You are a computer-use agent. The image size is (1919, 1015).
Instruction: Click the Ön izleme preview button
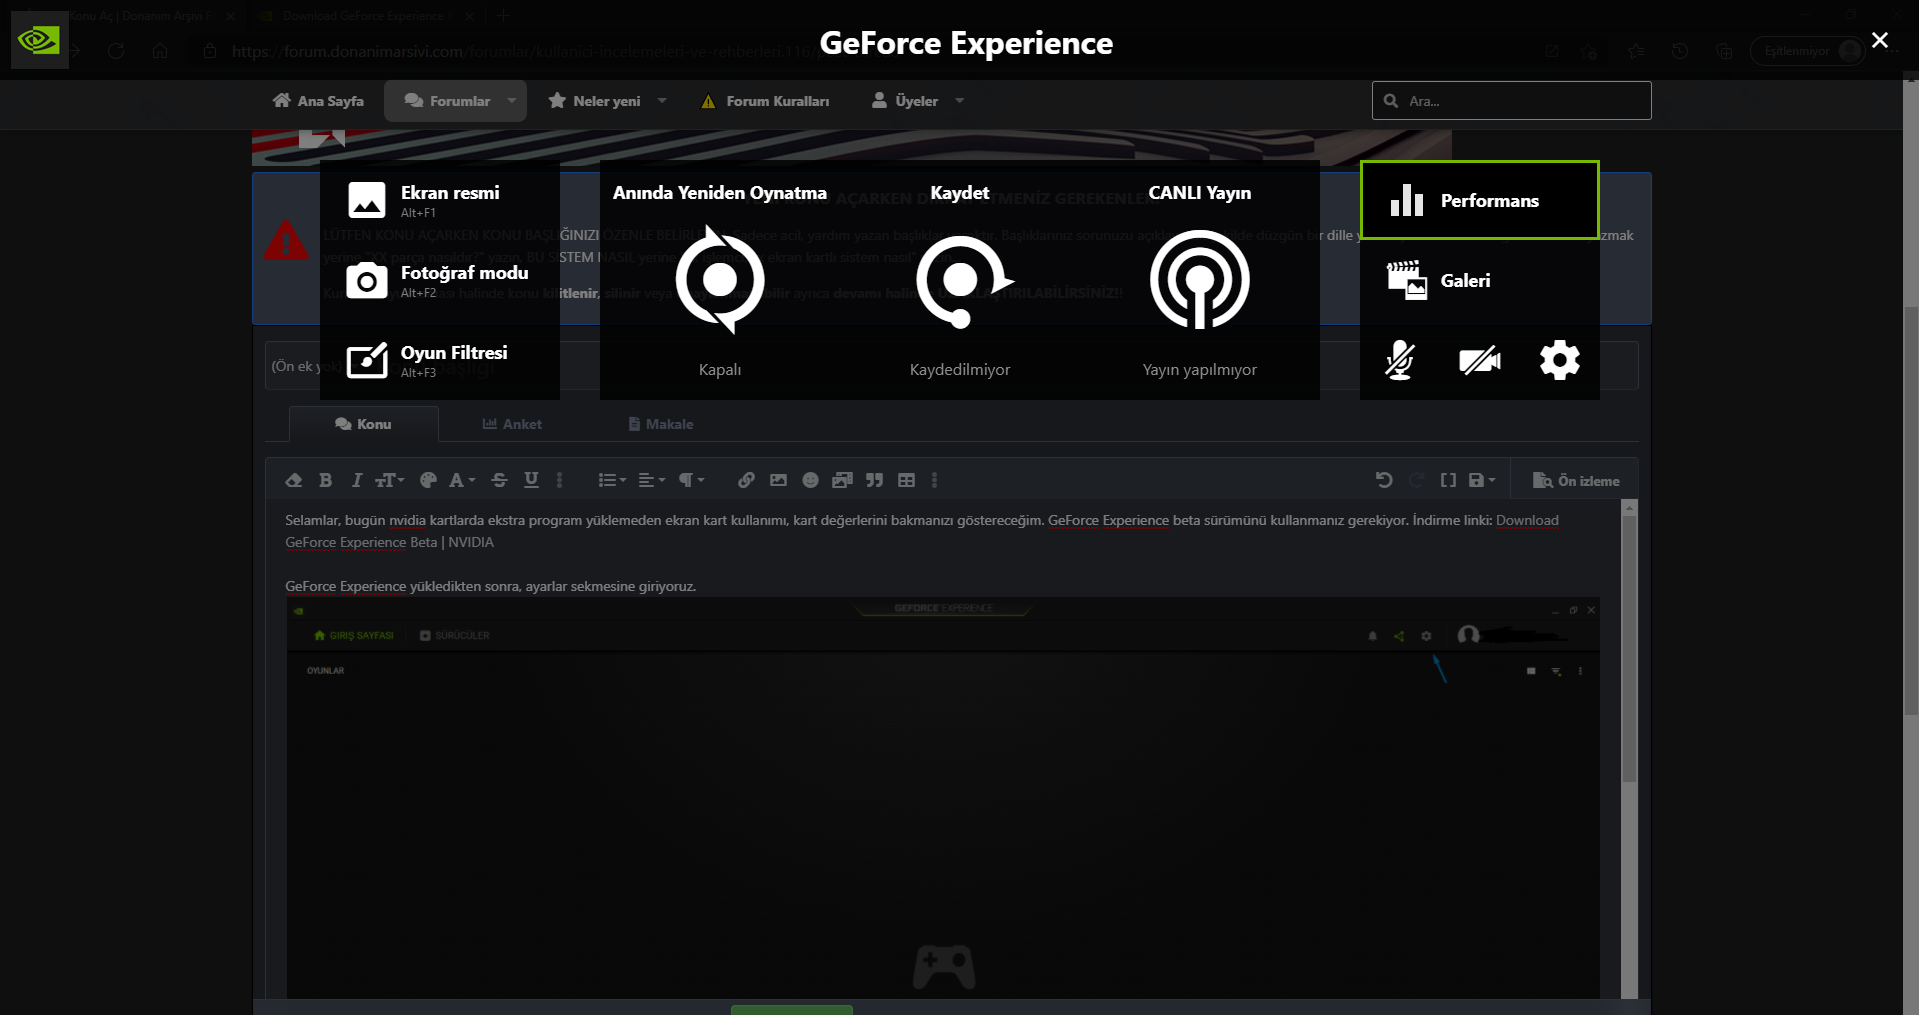[1576, 481]
